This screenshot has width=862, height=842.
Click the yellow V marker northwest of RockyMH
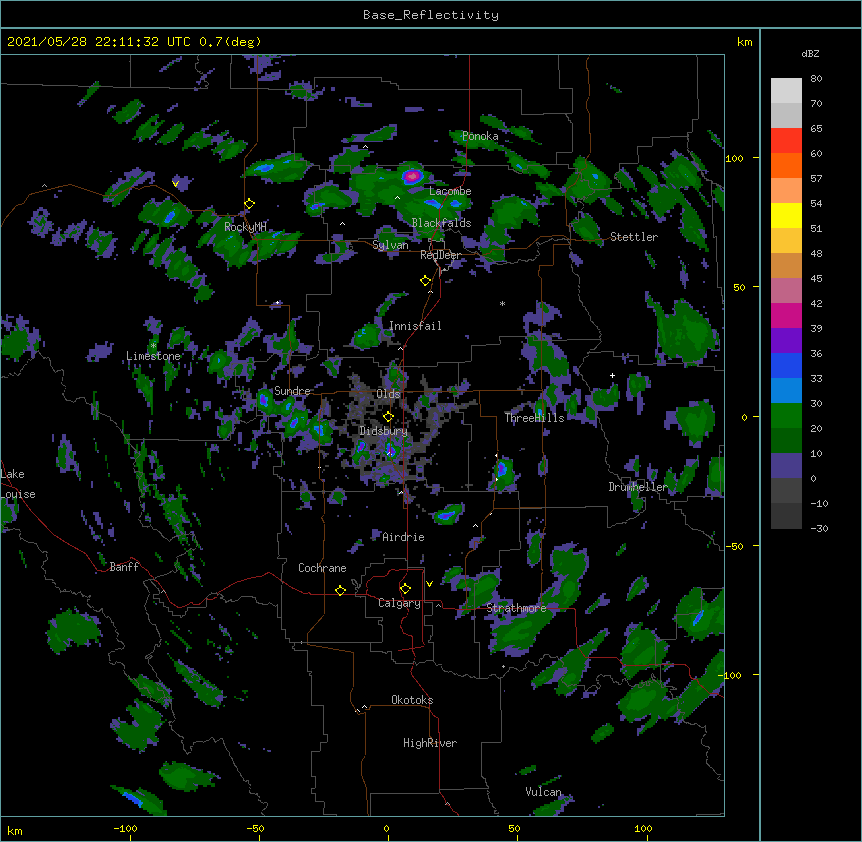pos(175,184)
